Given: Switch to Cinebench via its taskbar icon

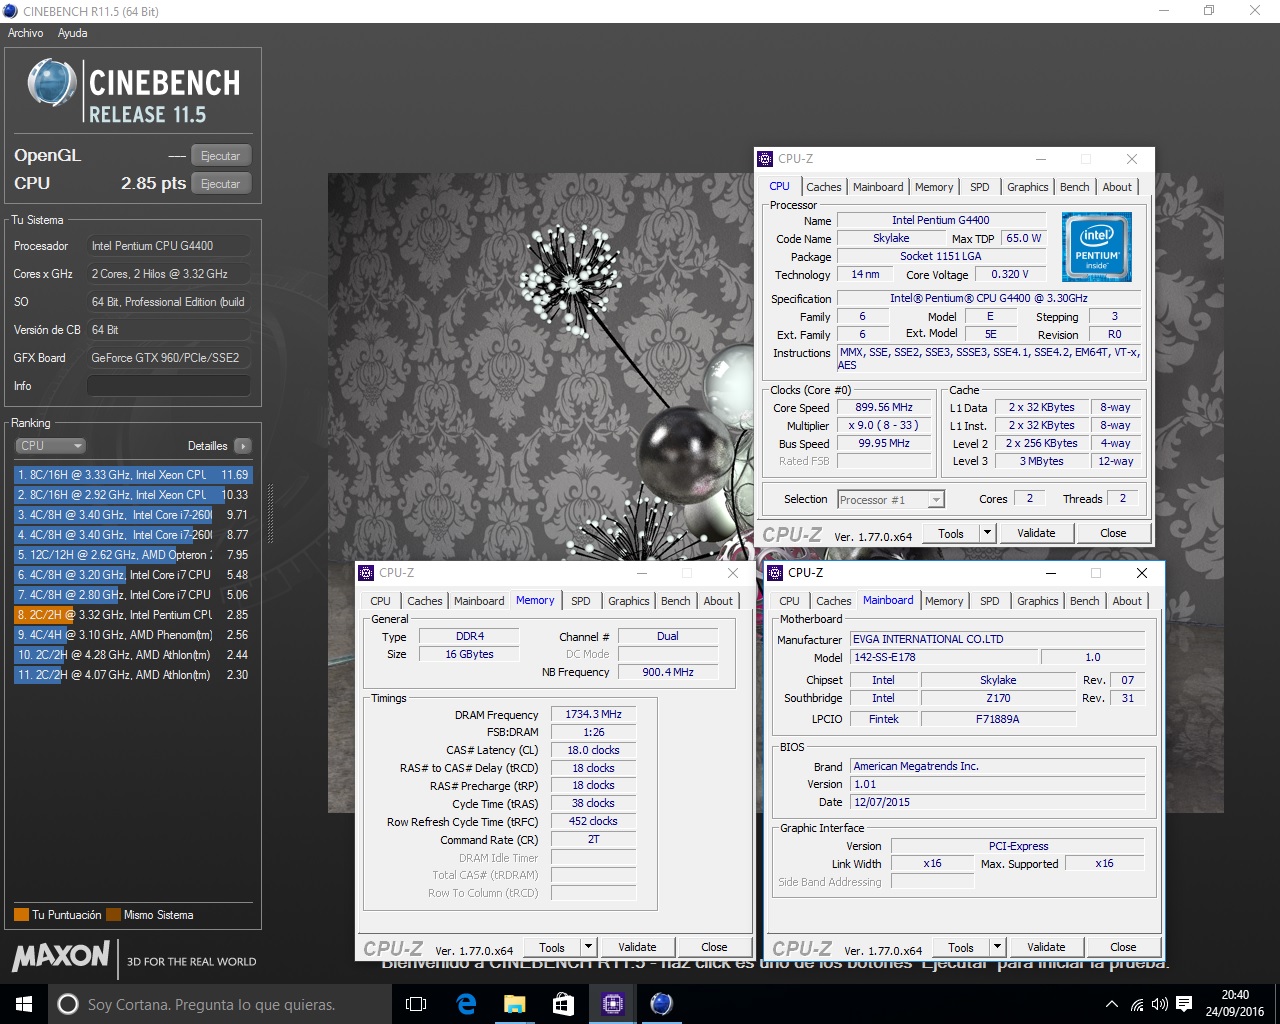Looking at the screenshot, I should click(661, 1004).
